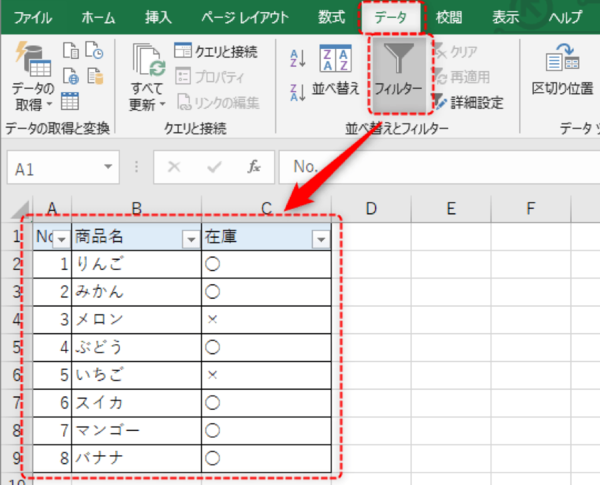Viewport: 600px width, 485px height.
Task: Click the formula bar showing No.
Action: click(x=439, y=167)
